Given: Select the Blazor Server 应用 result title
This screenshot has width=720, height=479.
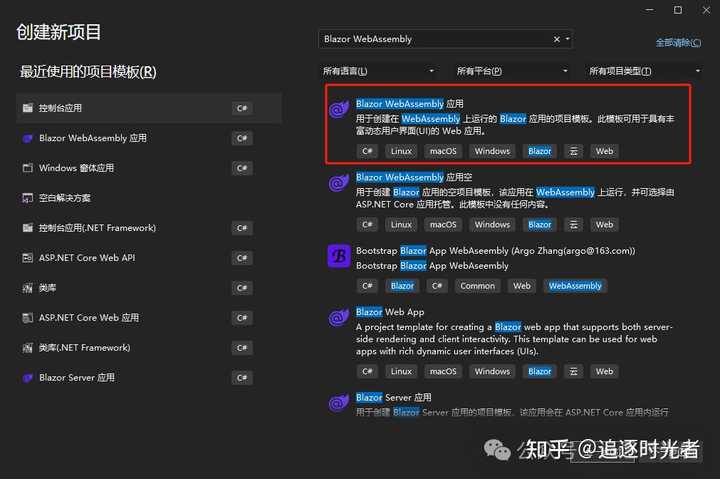Looking at the screenshot, I should tap(394, 397).
